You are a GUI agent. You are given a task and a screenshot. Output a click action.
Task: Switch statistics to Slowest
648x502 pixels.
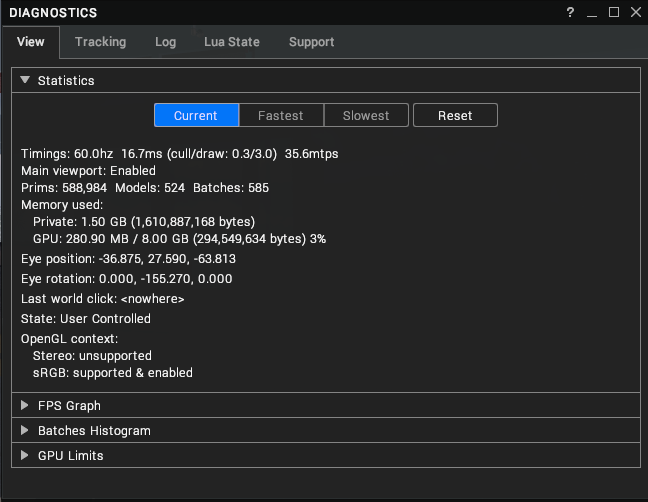[x=366, y=115]
